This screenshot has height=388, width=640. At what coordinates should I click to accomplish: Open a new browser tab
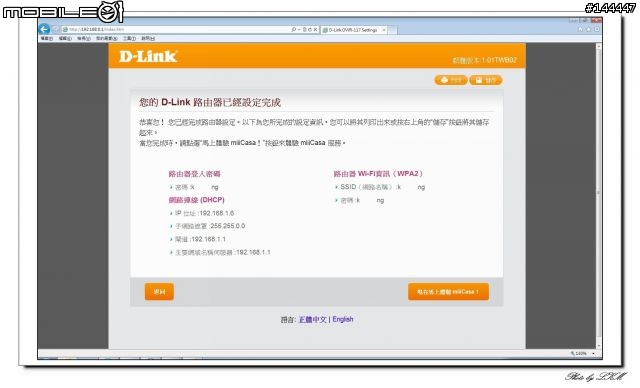pos(392,30)
